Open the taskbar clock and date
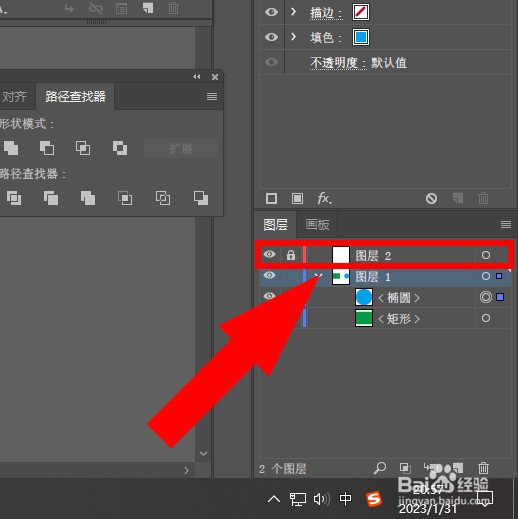518x519 pixels. click(x=428, y=499)
